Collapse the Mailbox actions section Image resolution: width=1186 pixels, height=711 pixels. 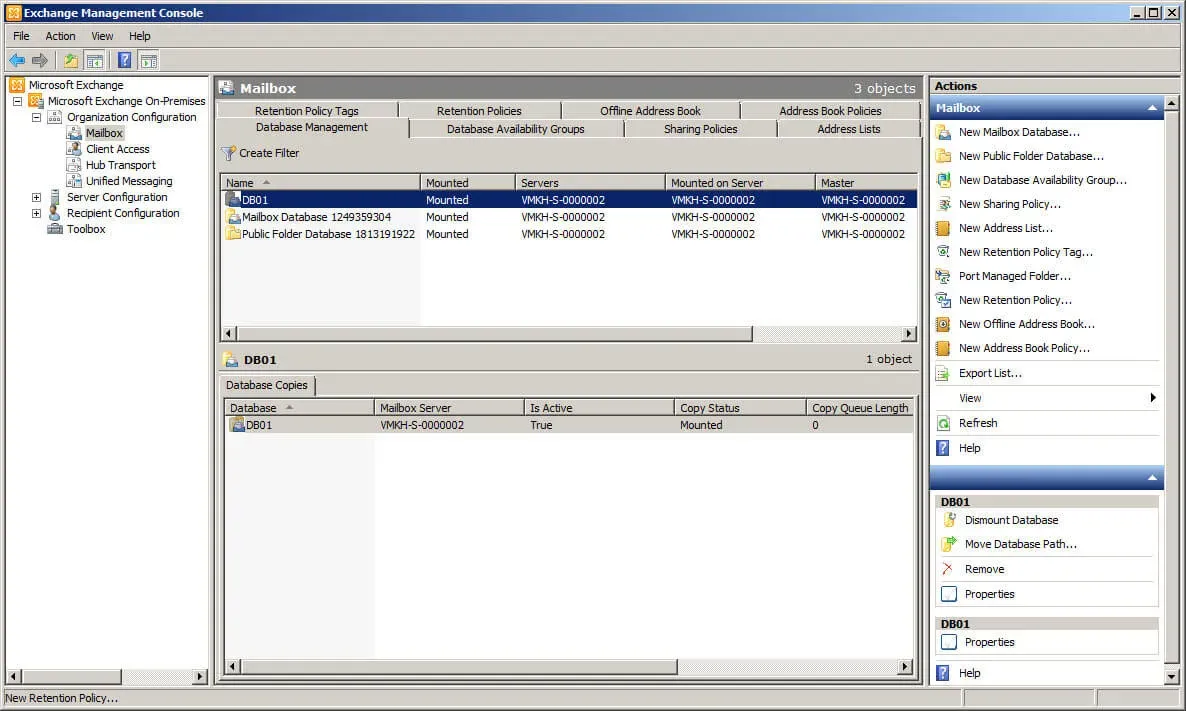[x=1151, y=108]
